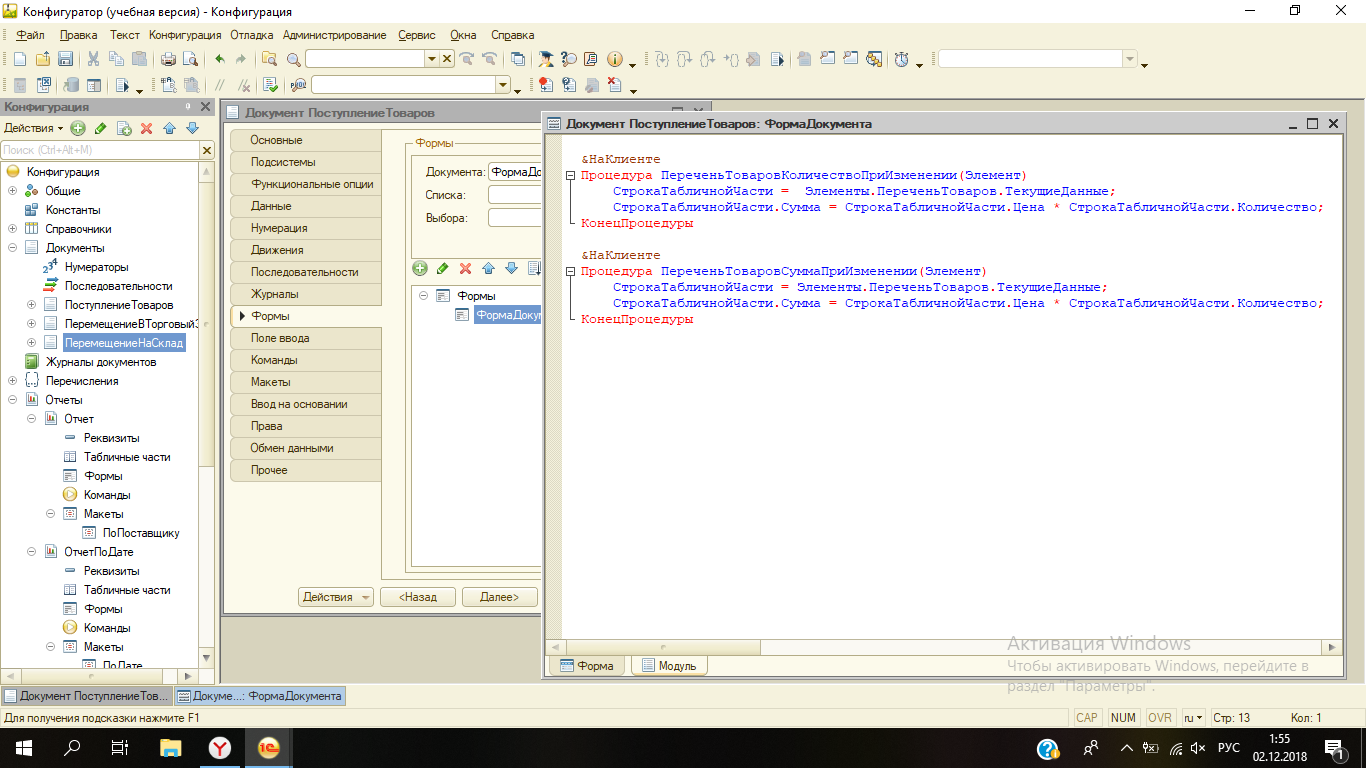The height and width of the screenshot is (768, 1366).
Task: Select ПоПоставщику layout in tree
Action: coord(141,533)
